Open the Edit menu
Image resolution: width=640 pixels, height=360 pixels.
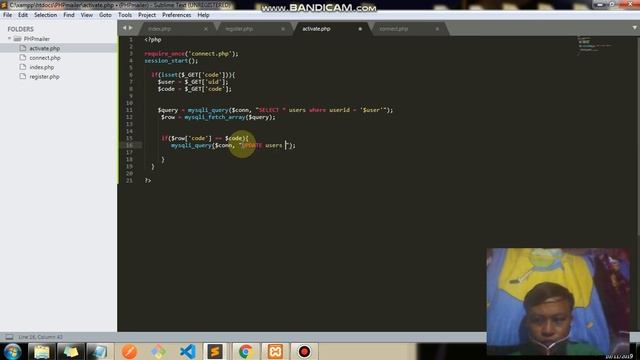[23, 15]
